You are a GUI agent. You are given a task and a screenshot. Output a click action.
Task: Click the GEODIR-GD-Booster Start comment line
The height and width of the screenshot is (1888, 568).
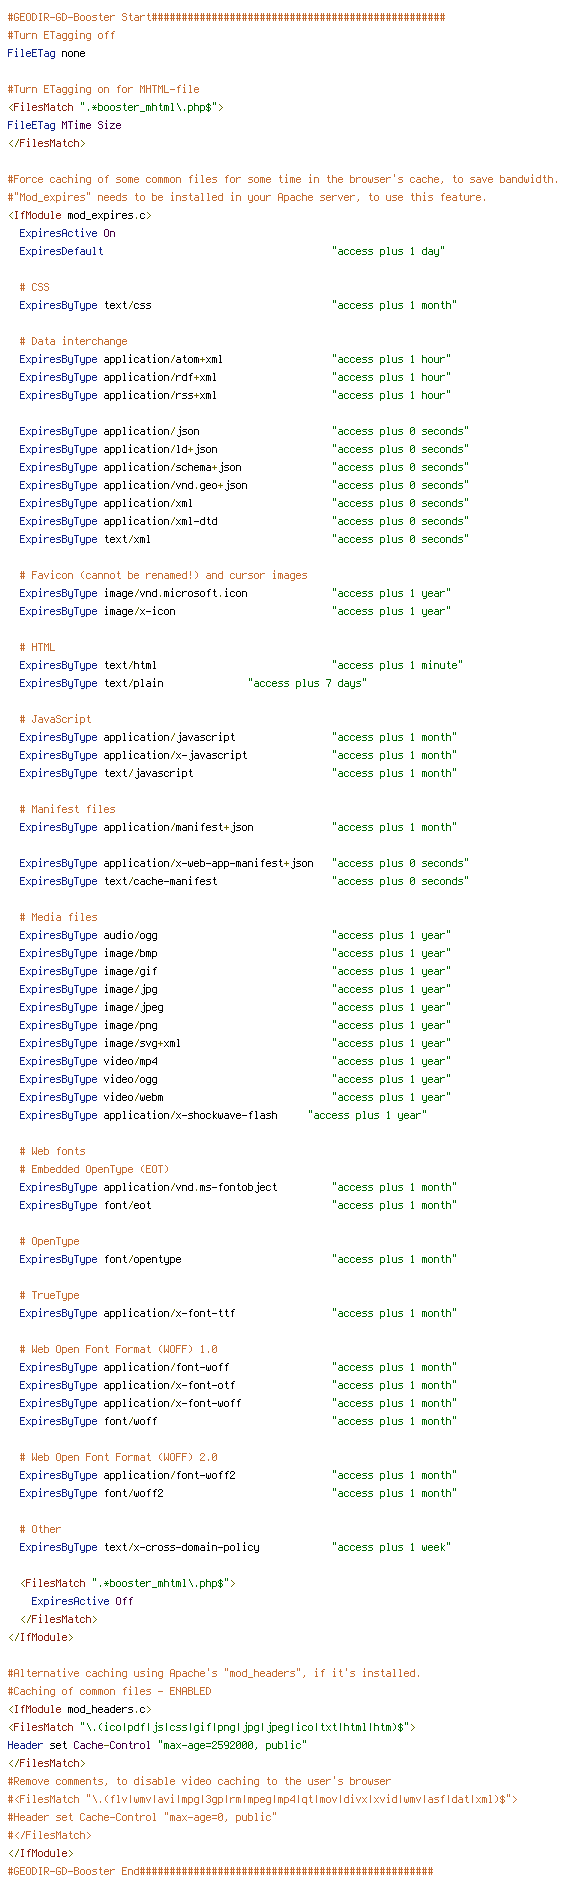click(x=226, y=17)
